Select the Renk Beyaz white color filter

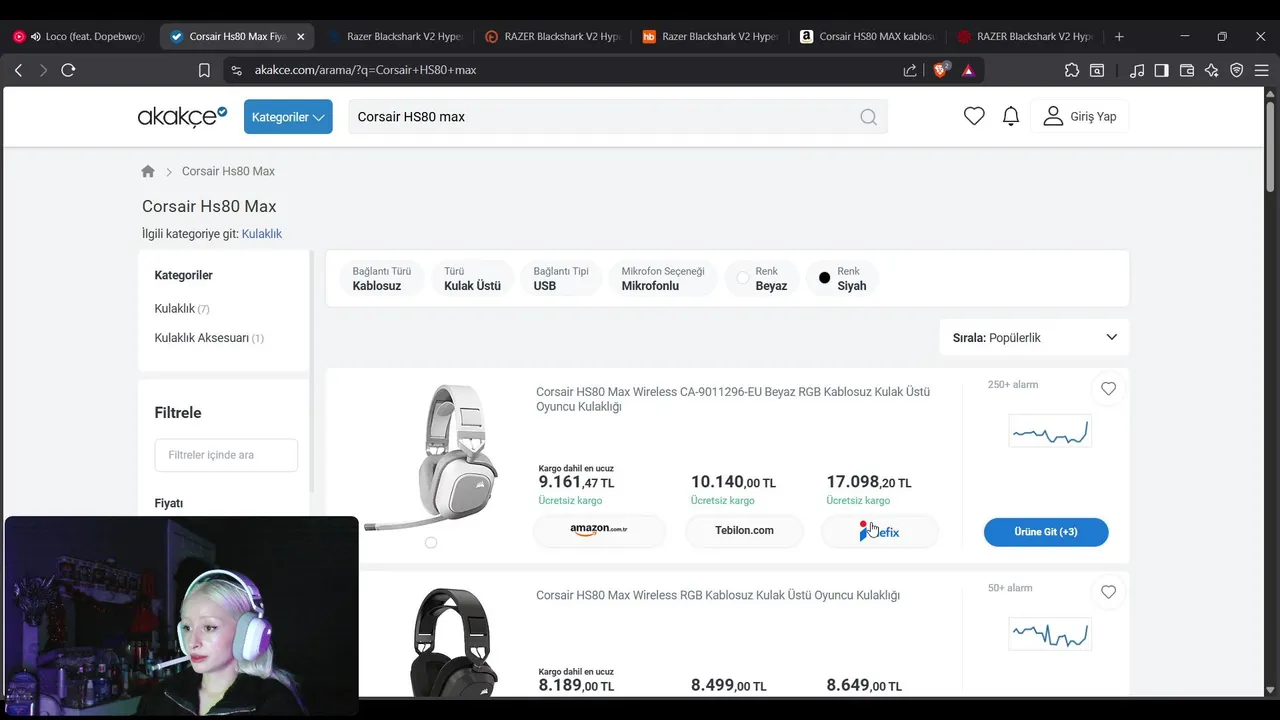coord(762,278)
